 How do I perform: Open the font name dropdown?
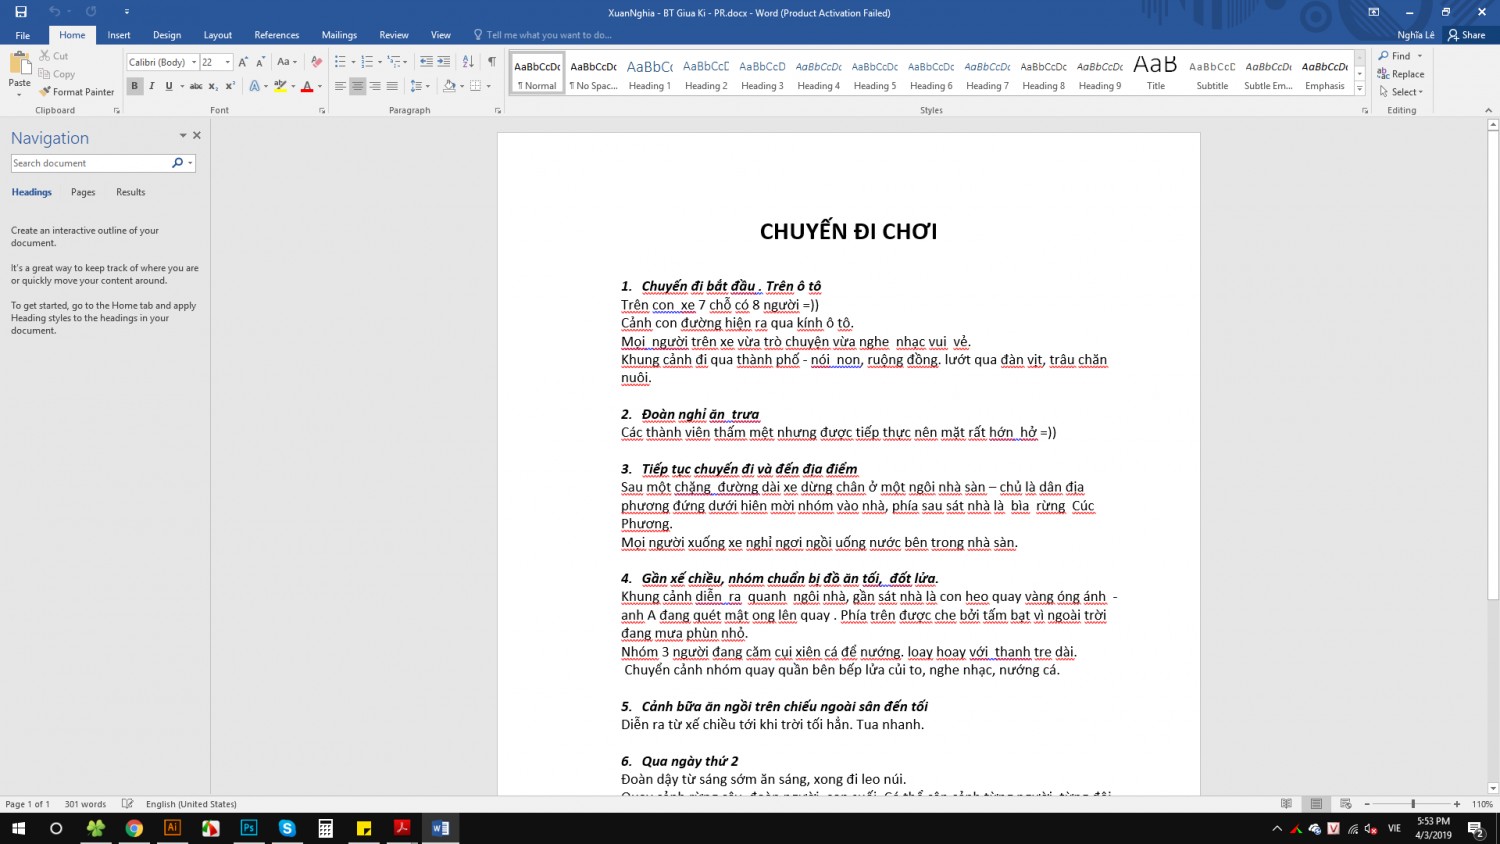pos(194,62)
